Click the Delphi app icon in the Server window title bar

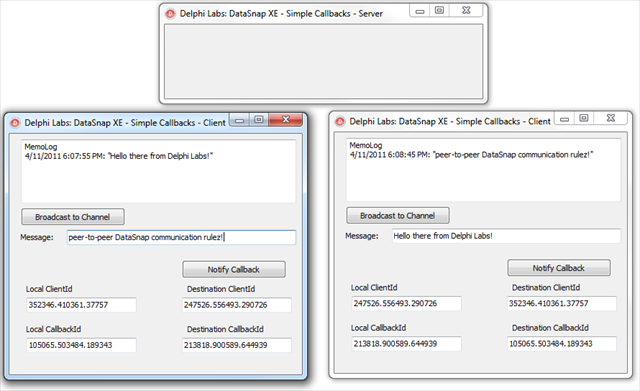click(x=170, y=14)
